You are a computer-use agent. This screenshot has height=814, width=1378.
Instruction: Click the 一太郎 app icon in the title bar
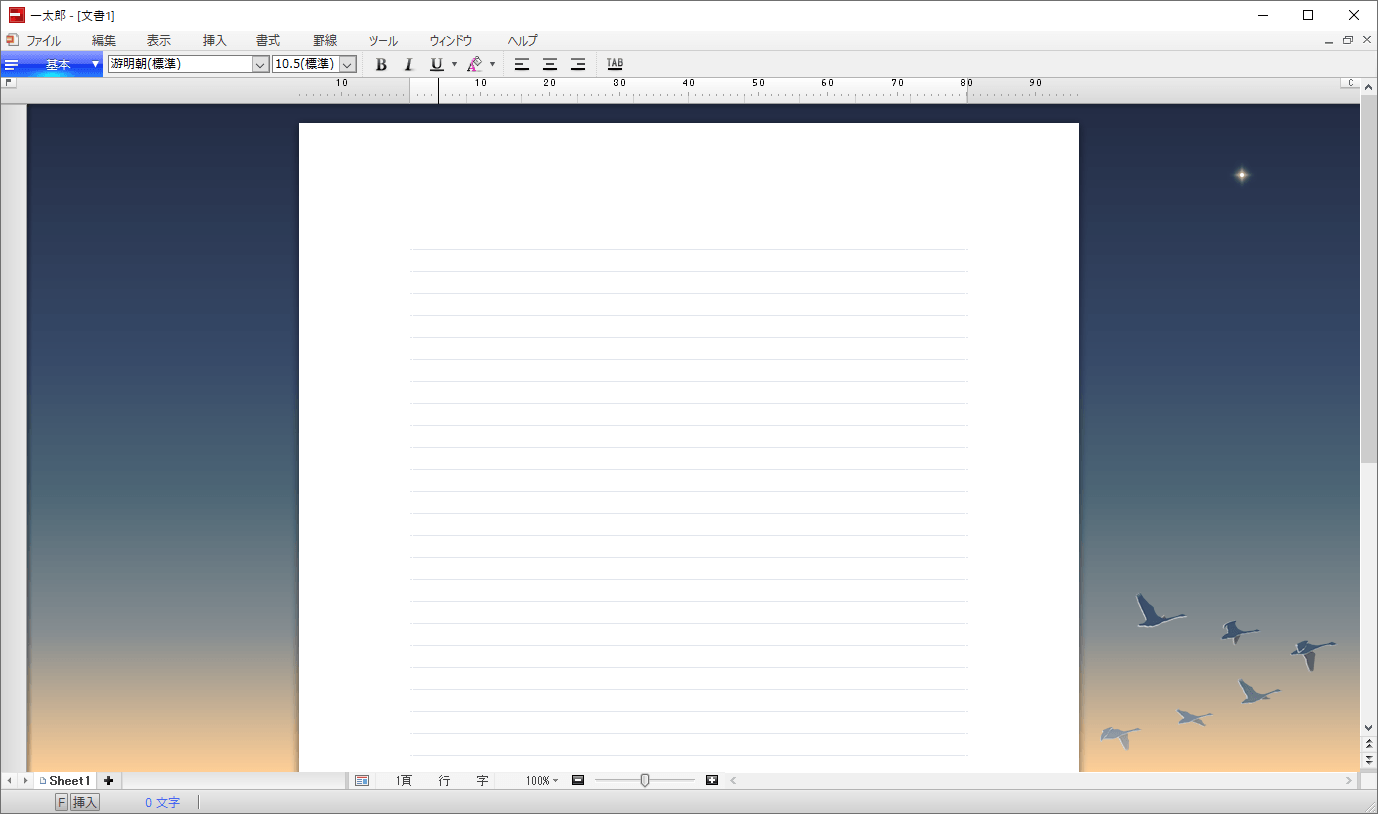(x=16, y=15)
